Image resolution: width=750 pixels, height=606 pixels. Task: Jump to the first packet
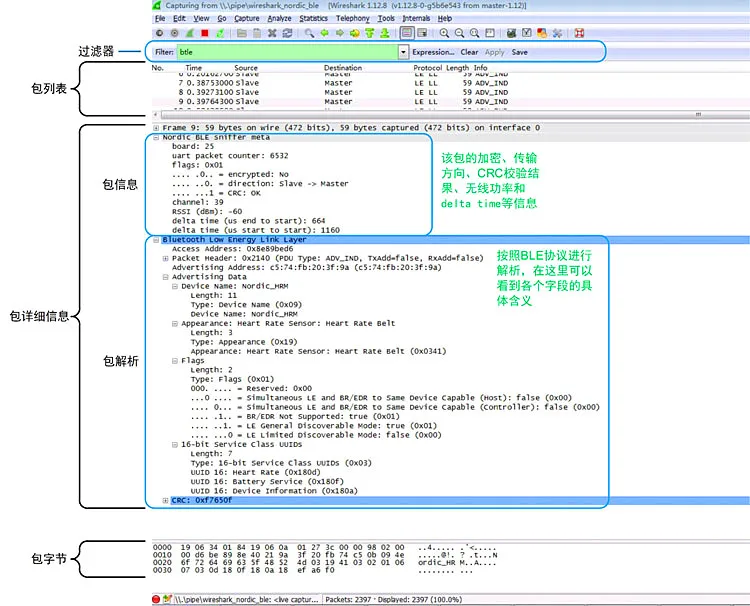(369, 33)
